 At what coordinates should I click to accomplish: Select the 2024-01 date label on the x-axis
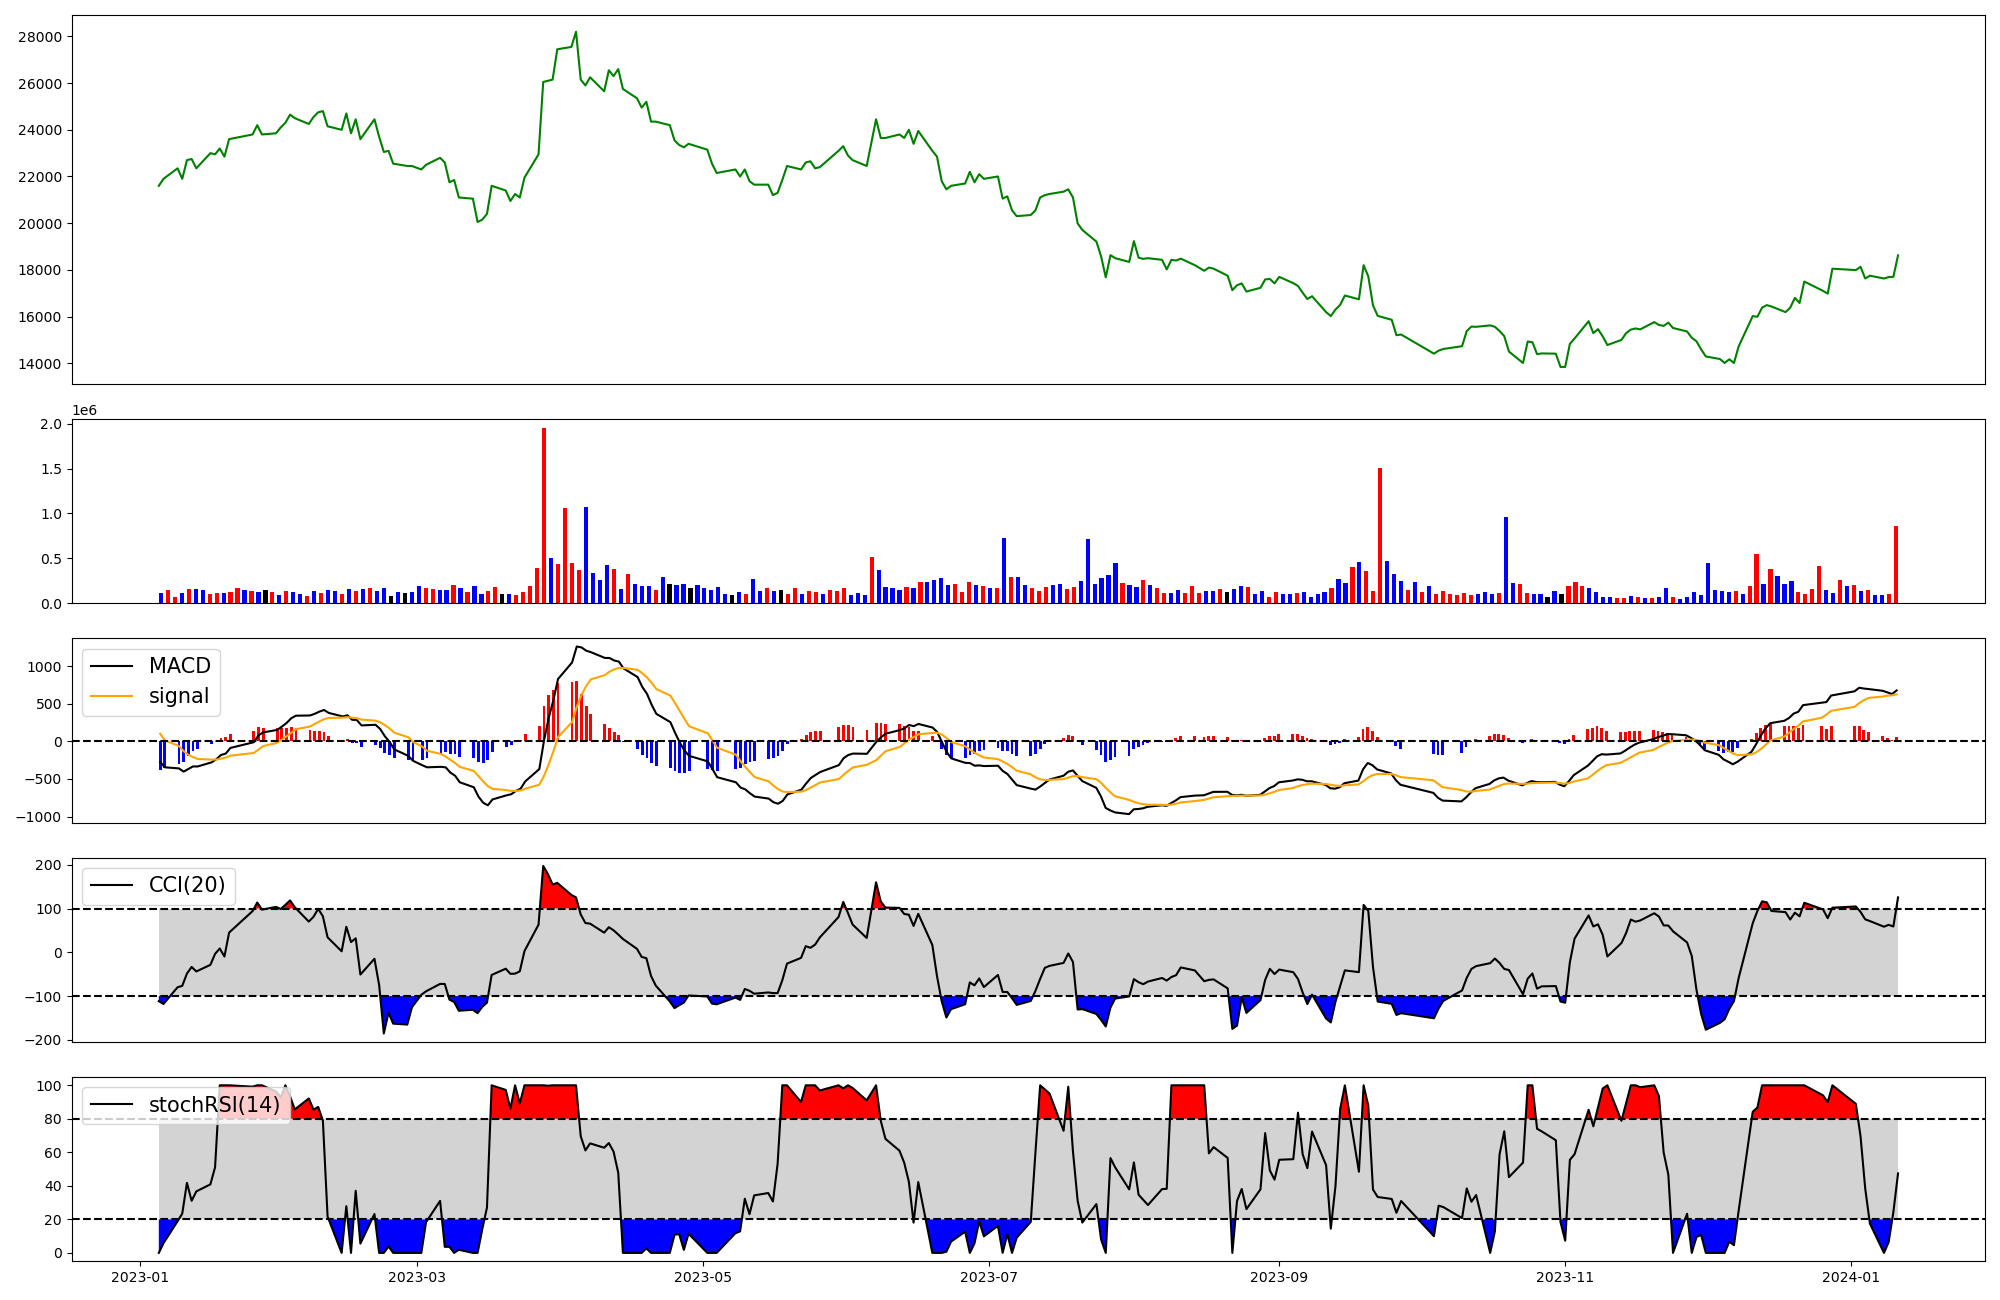click(x=1851, y=1277)
